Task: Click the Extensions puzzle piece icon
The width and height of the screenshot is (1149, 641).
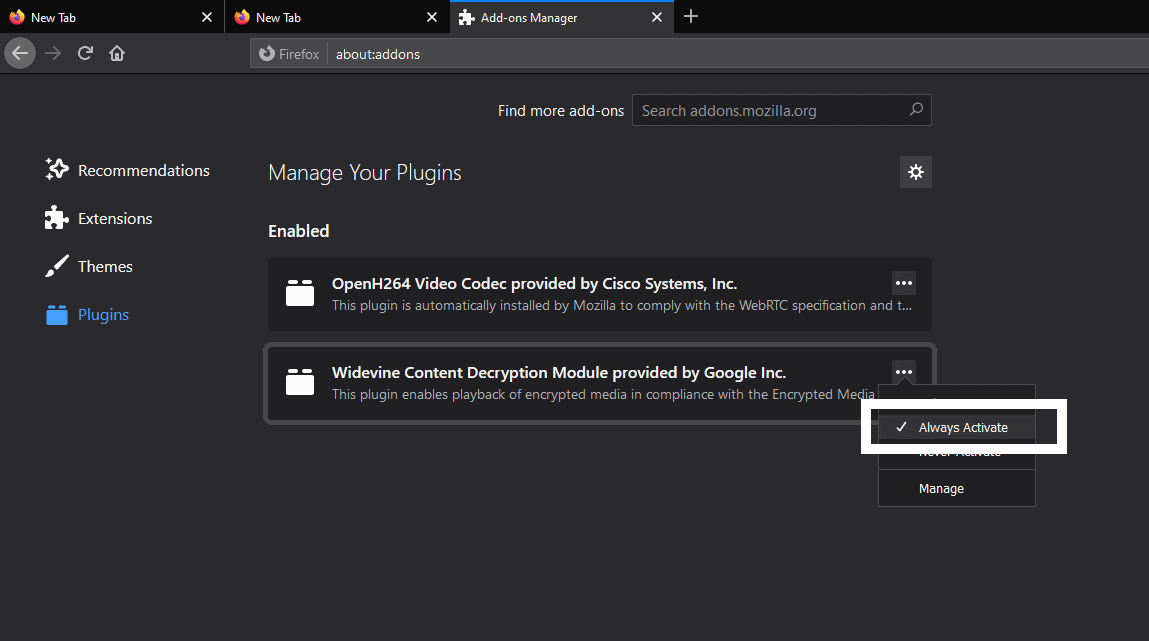Action: [x=56, y=218]
